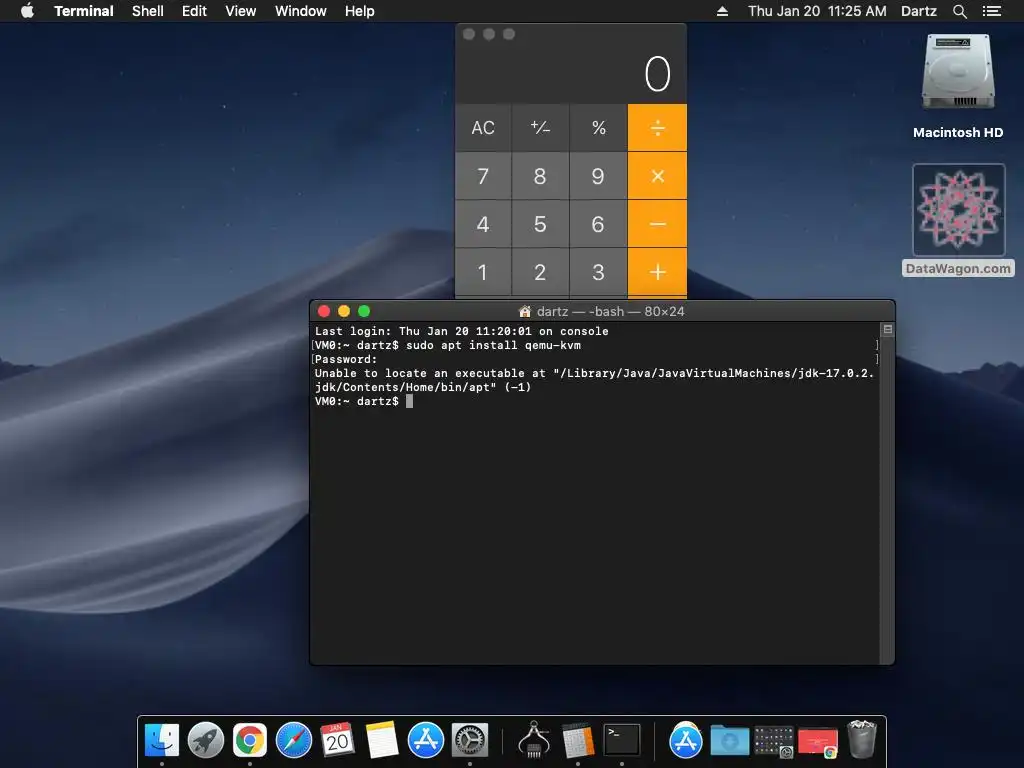
Task: Click the 8 key on Calculator
Action: point(540,176)
